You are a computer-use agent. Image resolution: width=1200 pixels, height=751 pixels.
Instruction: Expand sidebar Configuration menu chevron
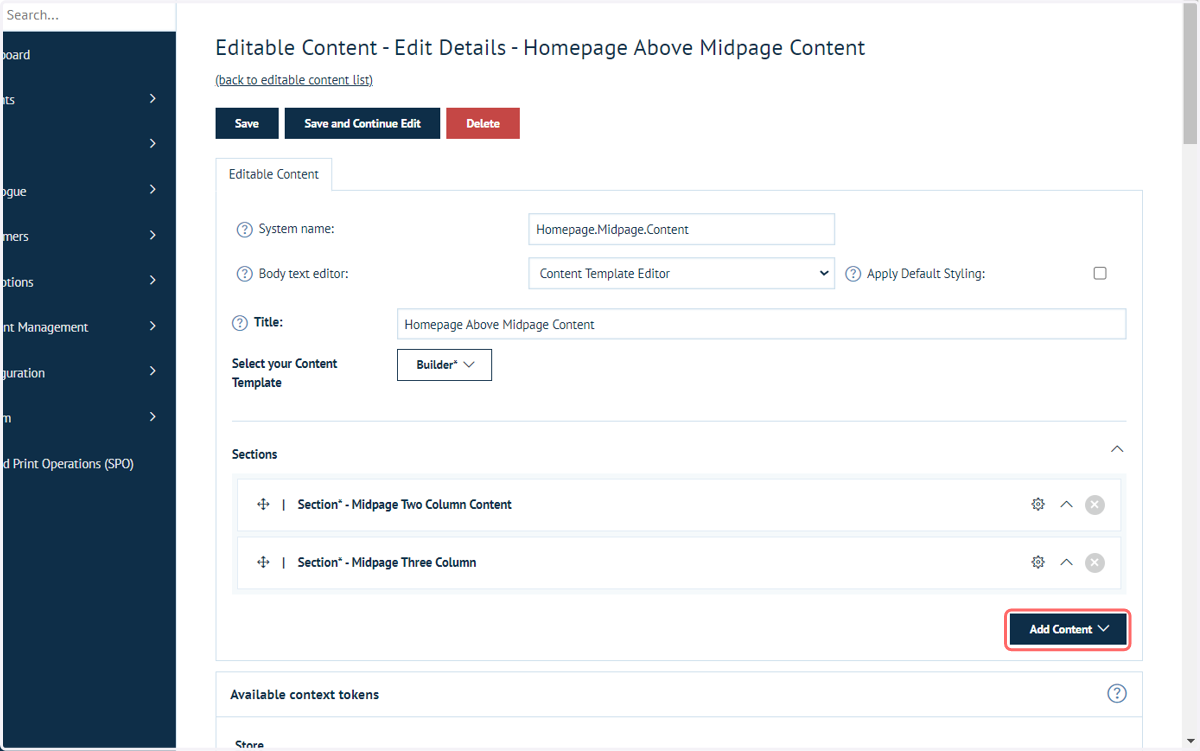(x=152, y=371)
